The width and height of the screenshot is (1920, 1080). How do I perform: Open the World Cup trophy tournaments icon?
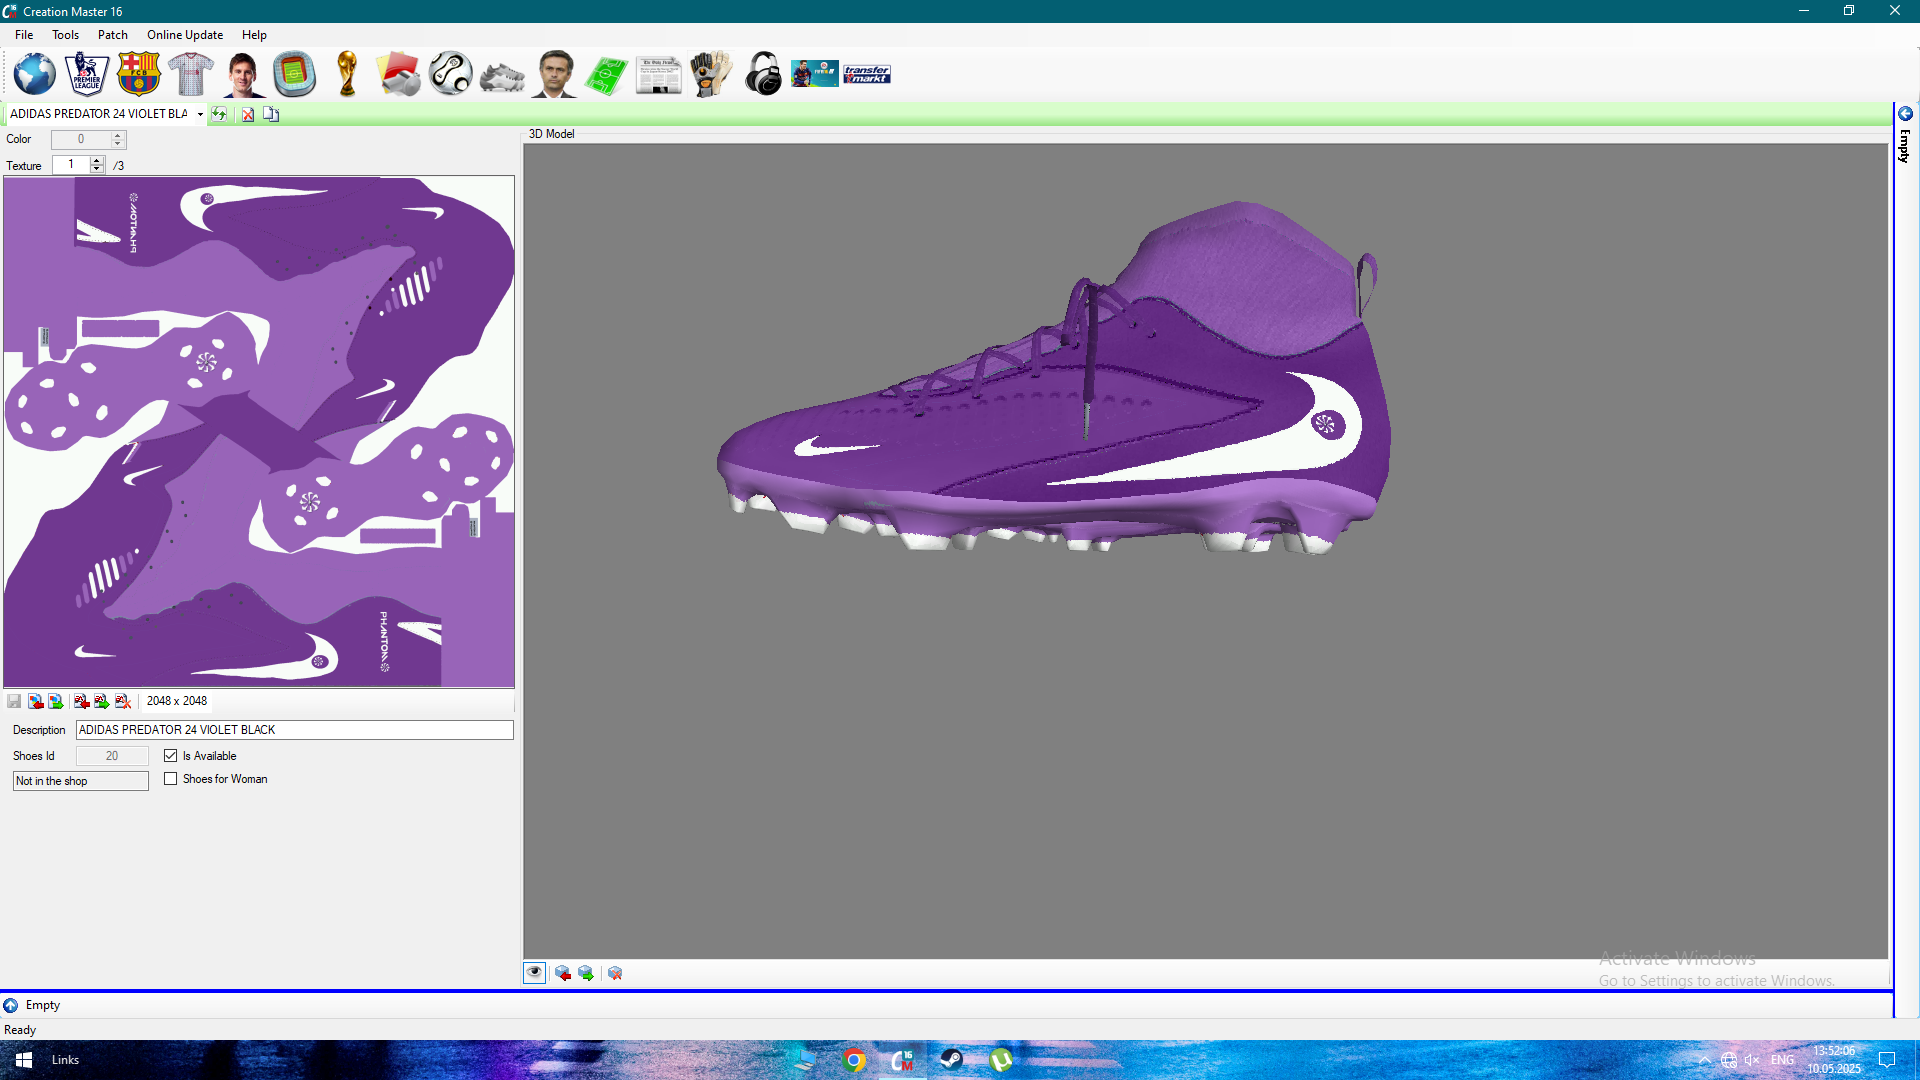pyautogui.click(x=347, y=74)
